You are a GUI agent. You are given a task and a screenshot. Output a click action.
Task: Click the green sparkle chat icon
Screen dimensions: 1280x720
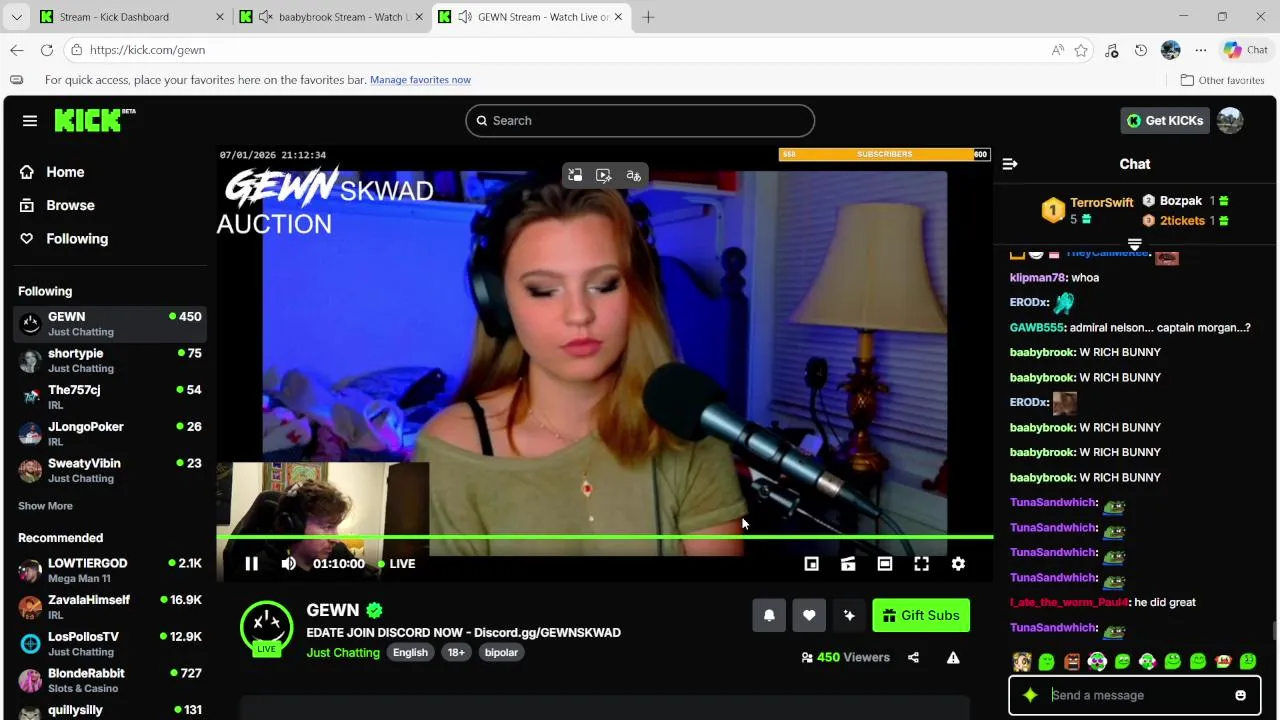[1030, 695]
